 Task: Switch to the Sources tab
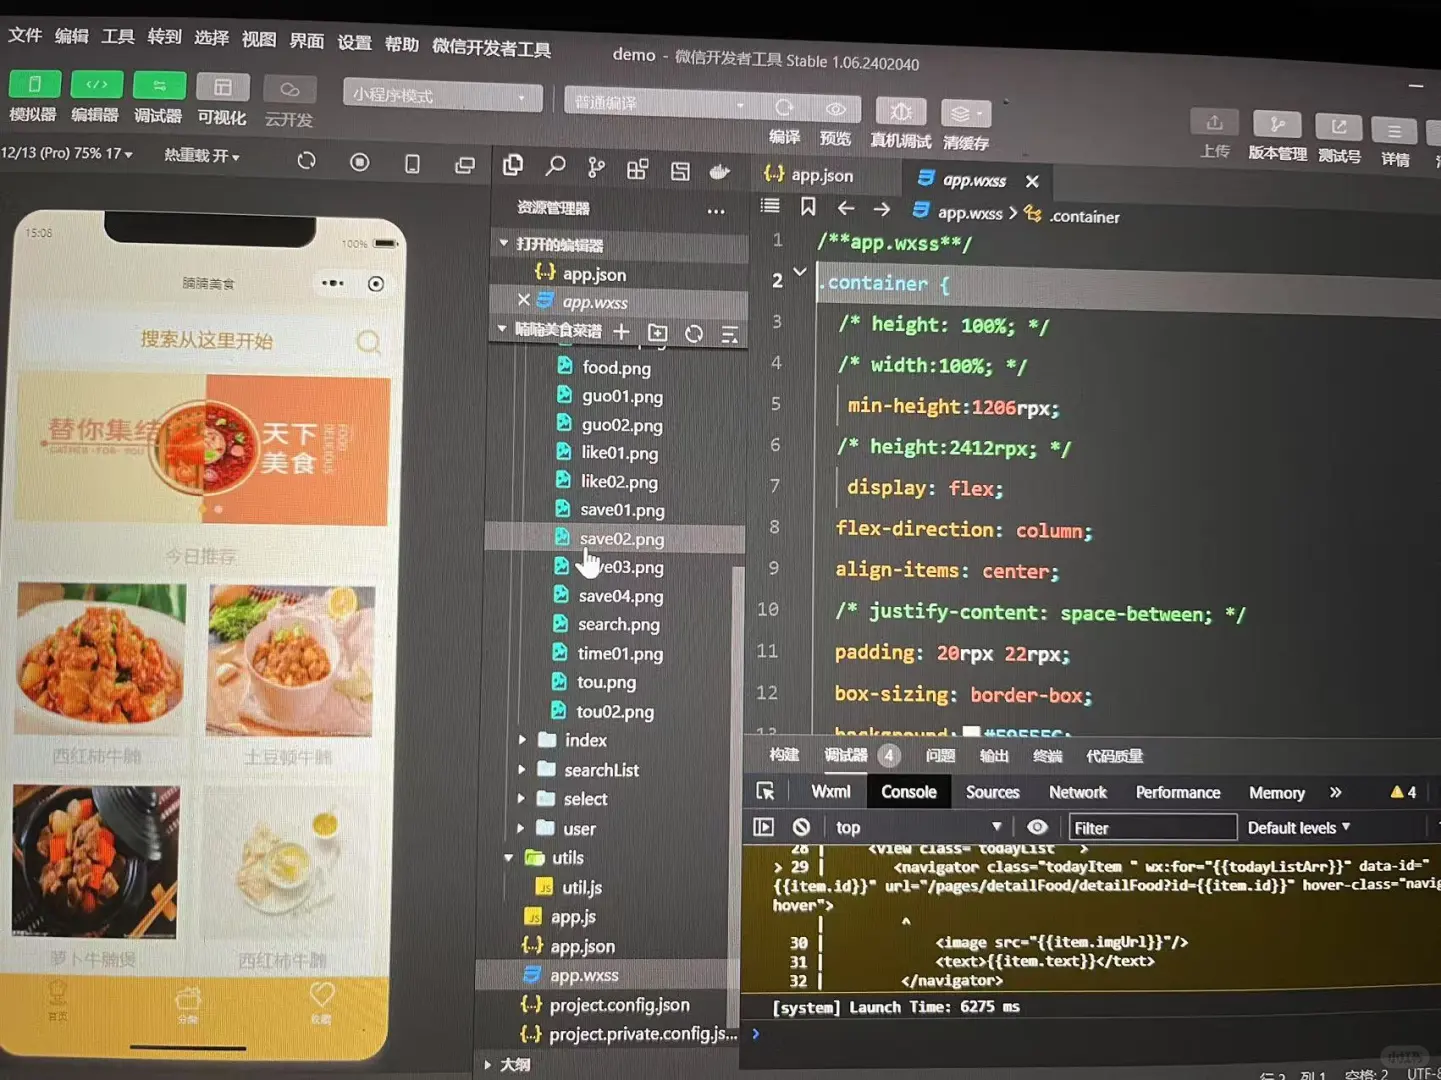[992, 792]
